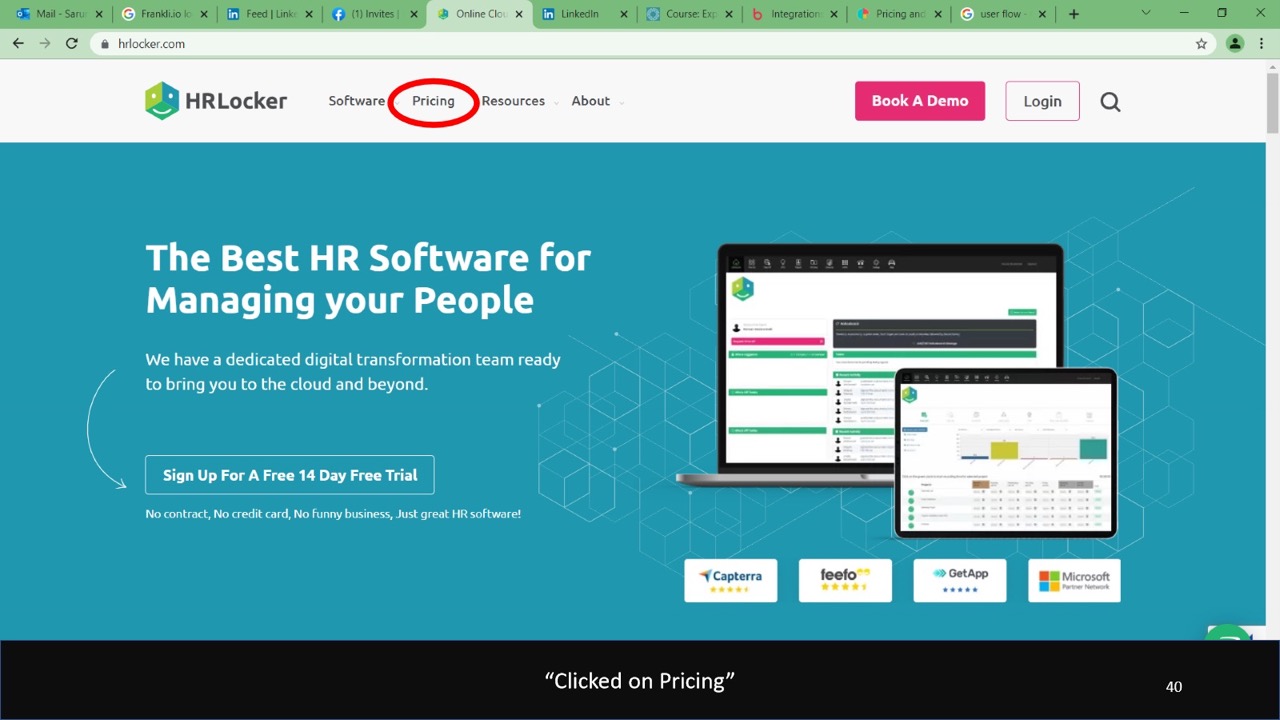The width and height of the screenshot is (1280, 720).
Task: Open a new tab with plus button
Action: [1074, 14]
